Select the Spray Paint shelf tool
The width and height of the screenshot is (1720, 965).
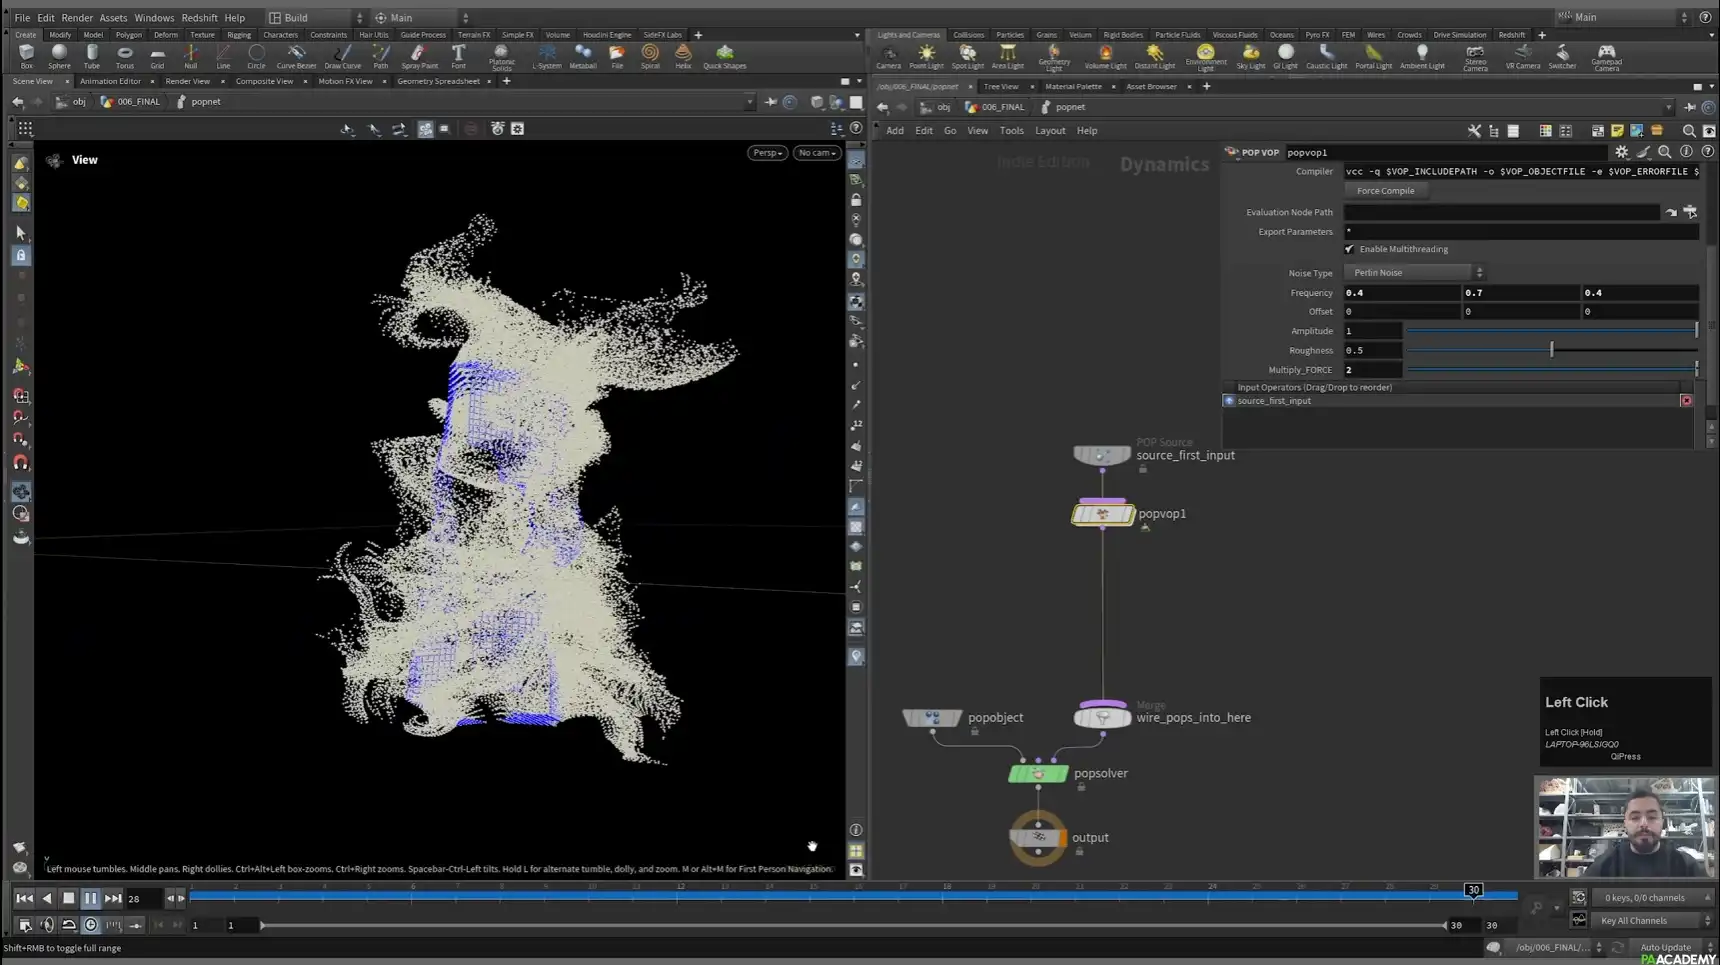419,56
